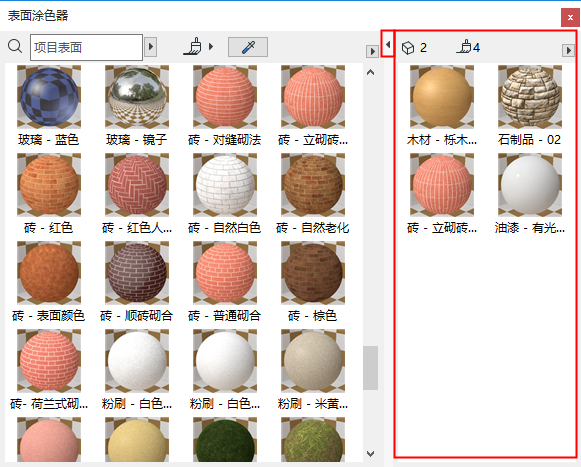Image resolution: width=581 pixels, height=467 pixels.
Task: Select 砖 - 红色人... herringbone thumbnail
Action: [x=137, y=185]
